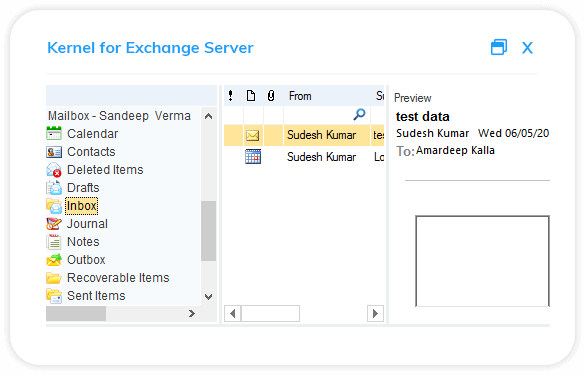
Task: Select Sudesh Kumar in the highlighted row
Action: 321,135
